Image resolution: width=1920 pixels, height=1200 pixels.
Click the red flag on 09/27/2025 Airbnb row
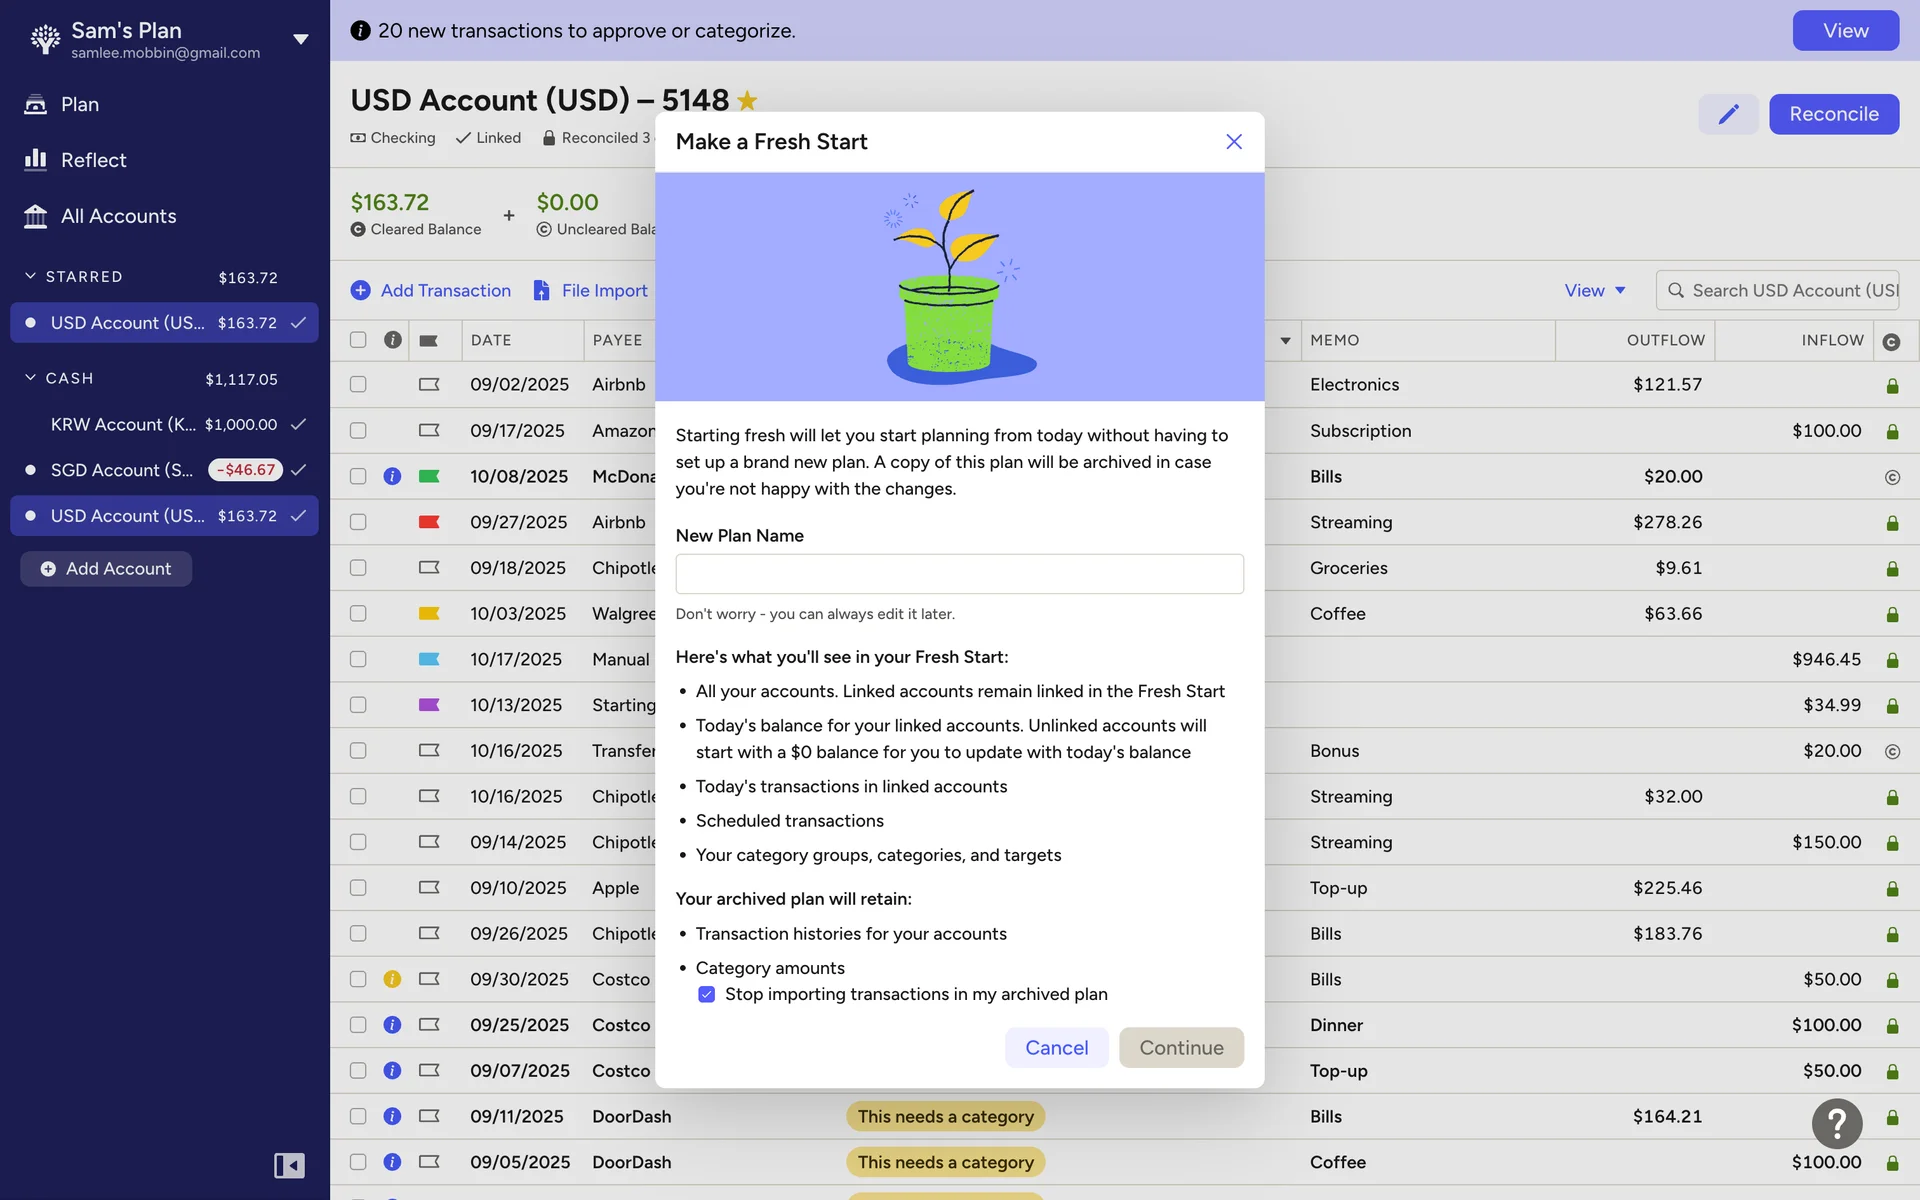(429, 522)
